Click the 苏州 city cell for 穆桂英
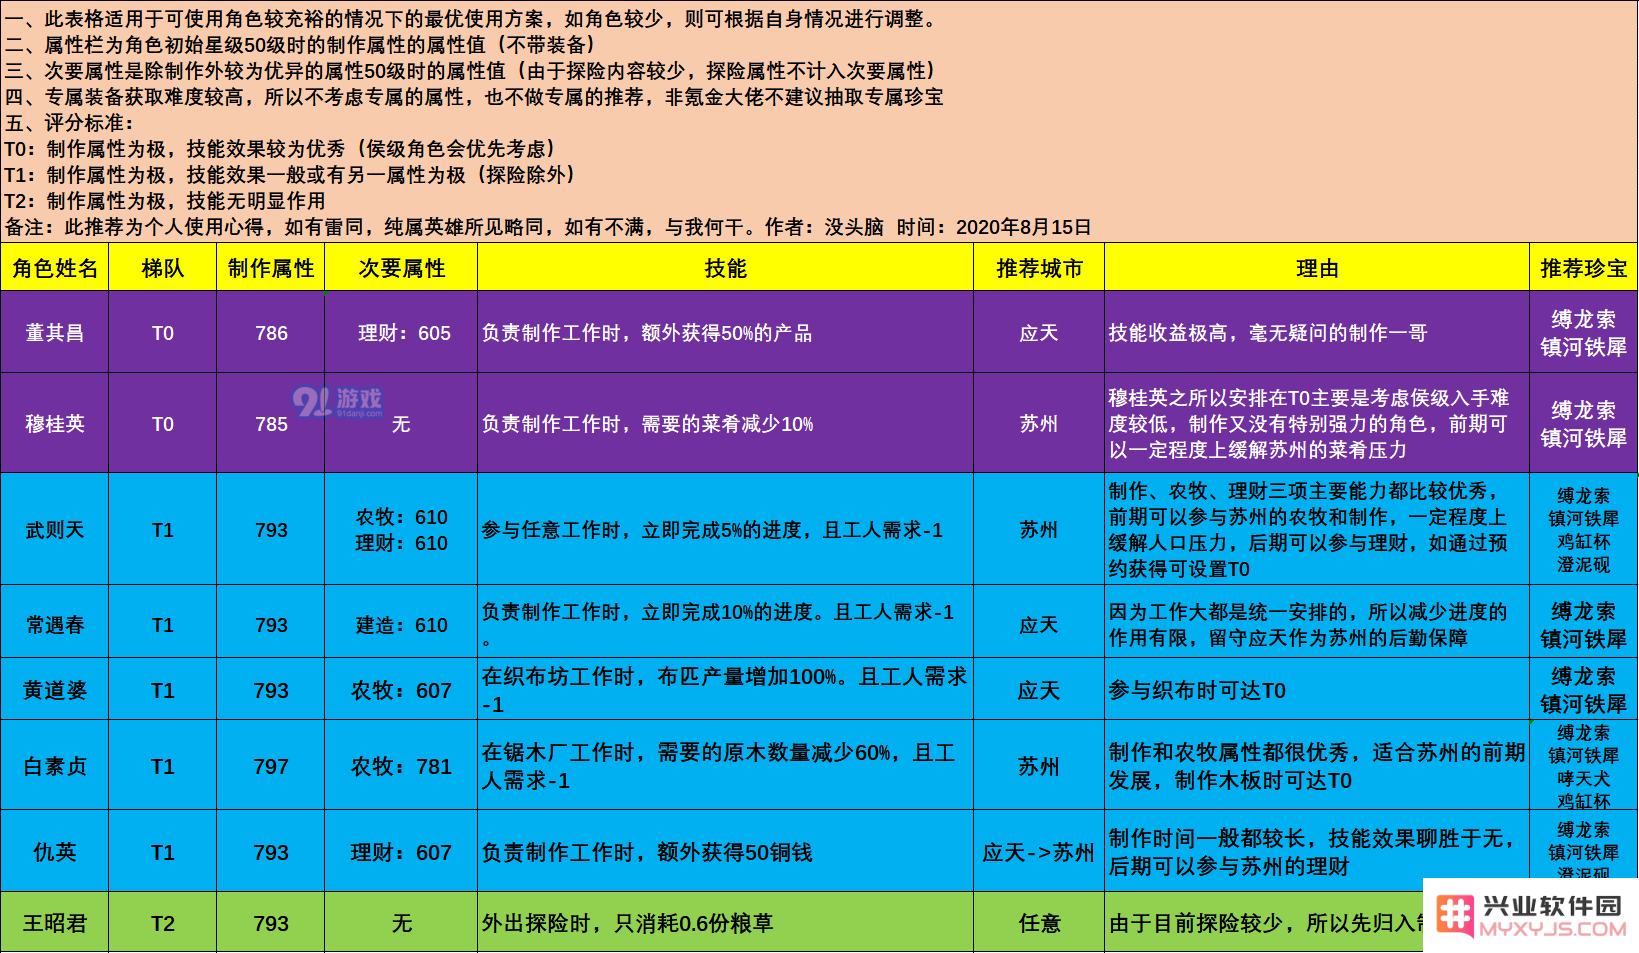 [x=1039, y=424]
